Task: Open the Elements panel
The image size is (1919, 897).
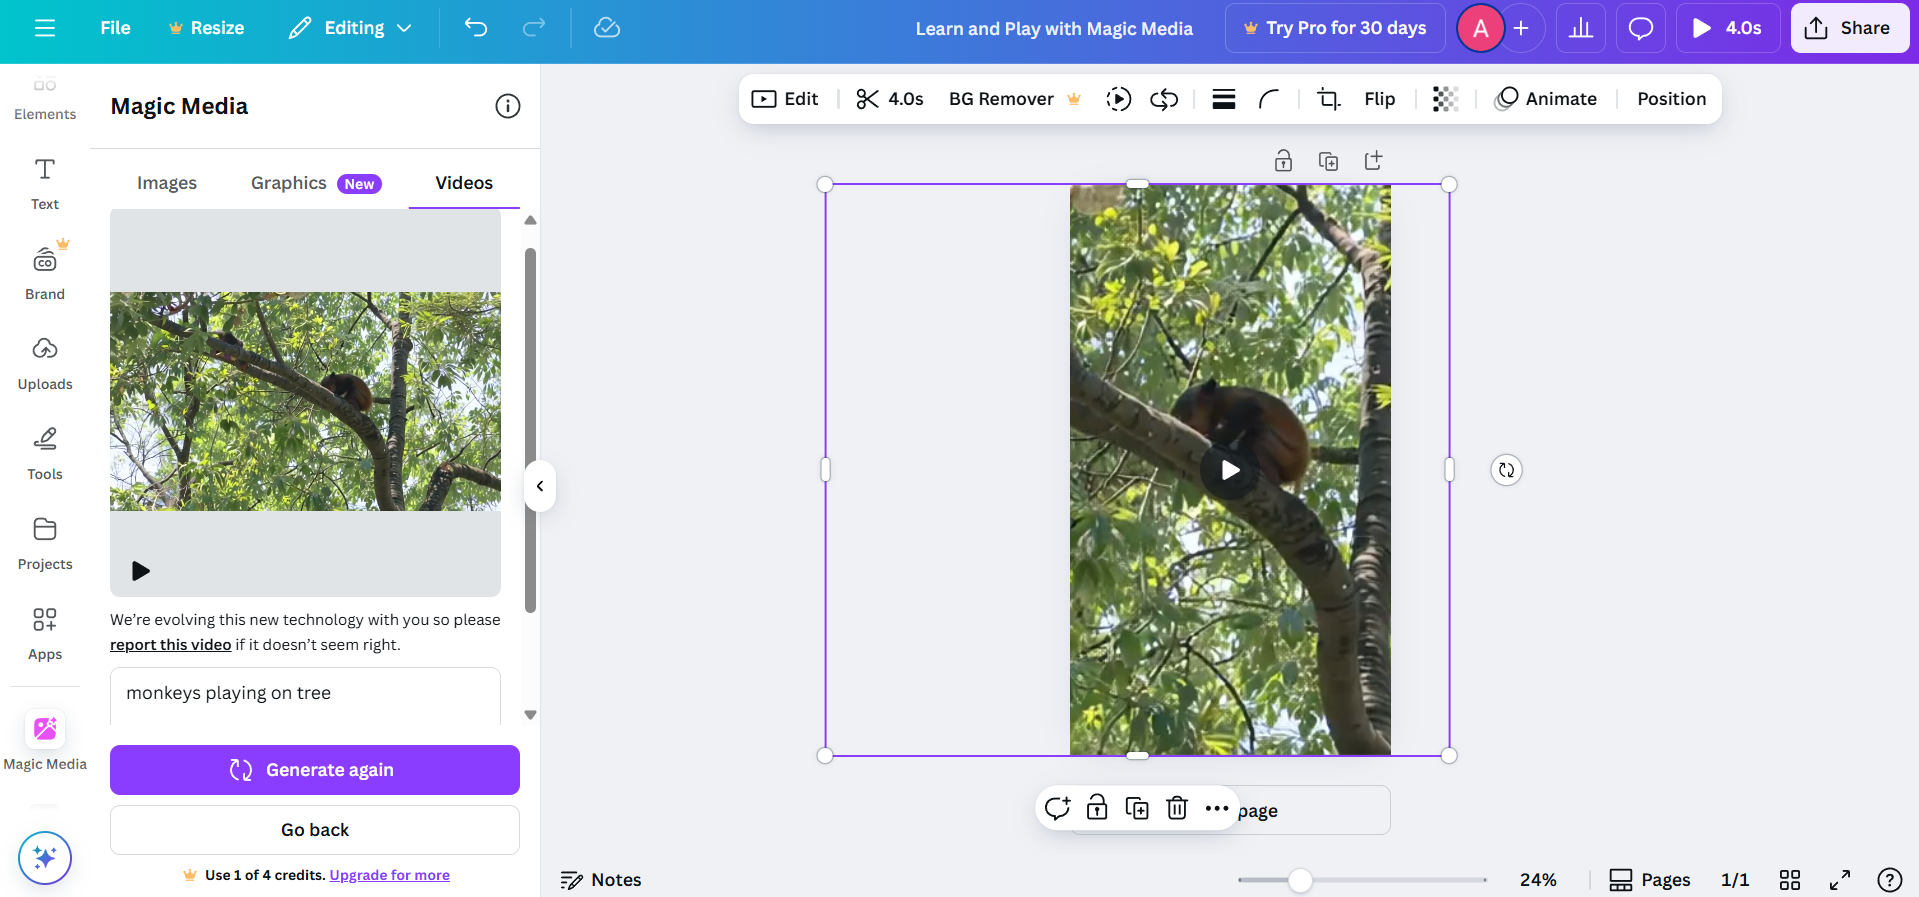Action: click(45, 97)
